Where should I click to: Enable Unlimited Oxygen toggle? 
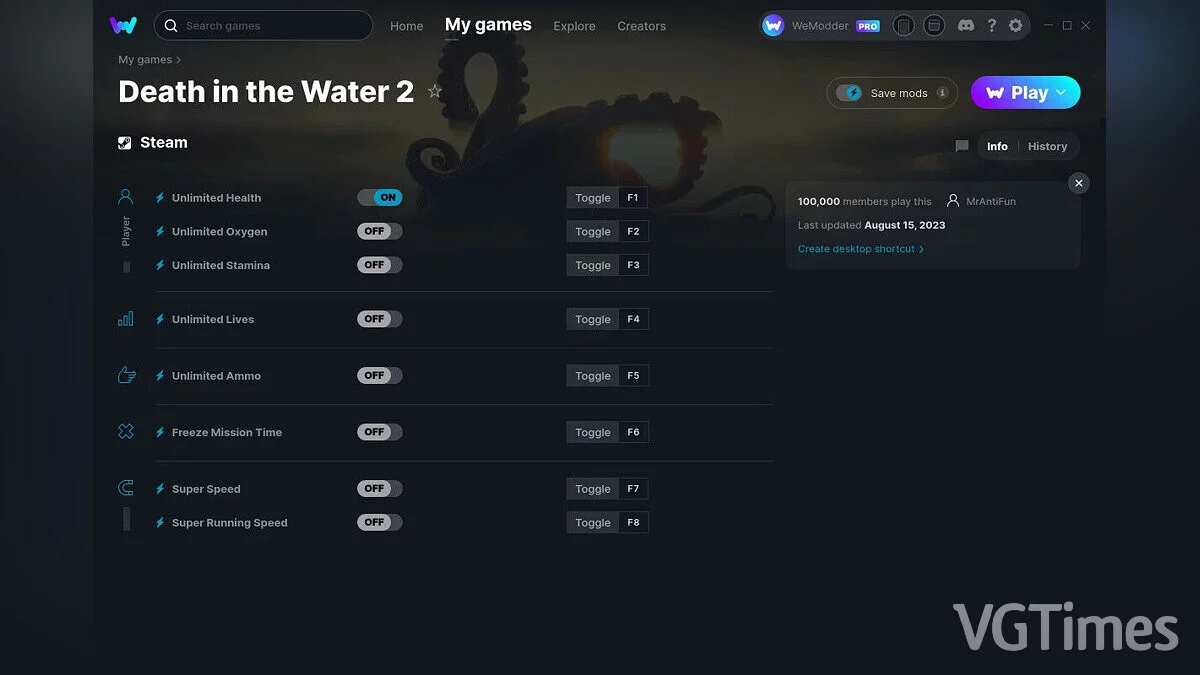(x=380, y=231)
